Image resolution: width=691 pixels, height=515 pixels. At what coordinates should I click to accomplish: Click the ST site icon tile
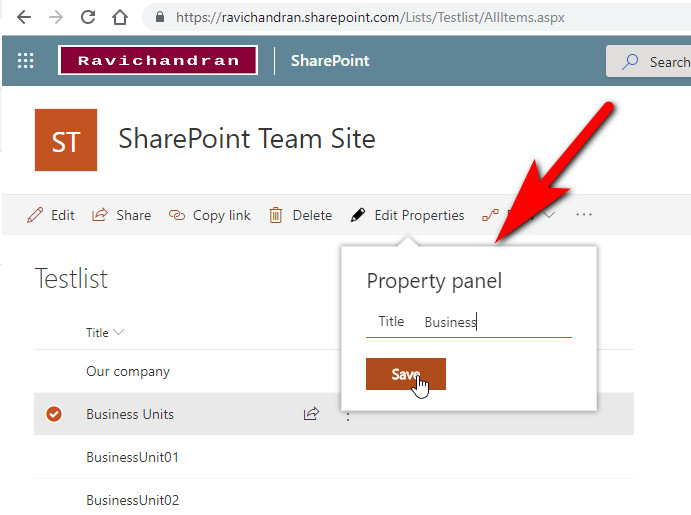[66, 140]
